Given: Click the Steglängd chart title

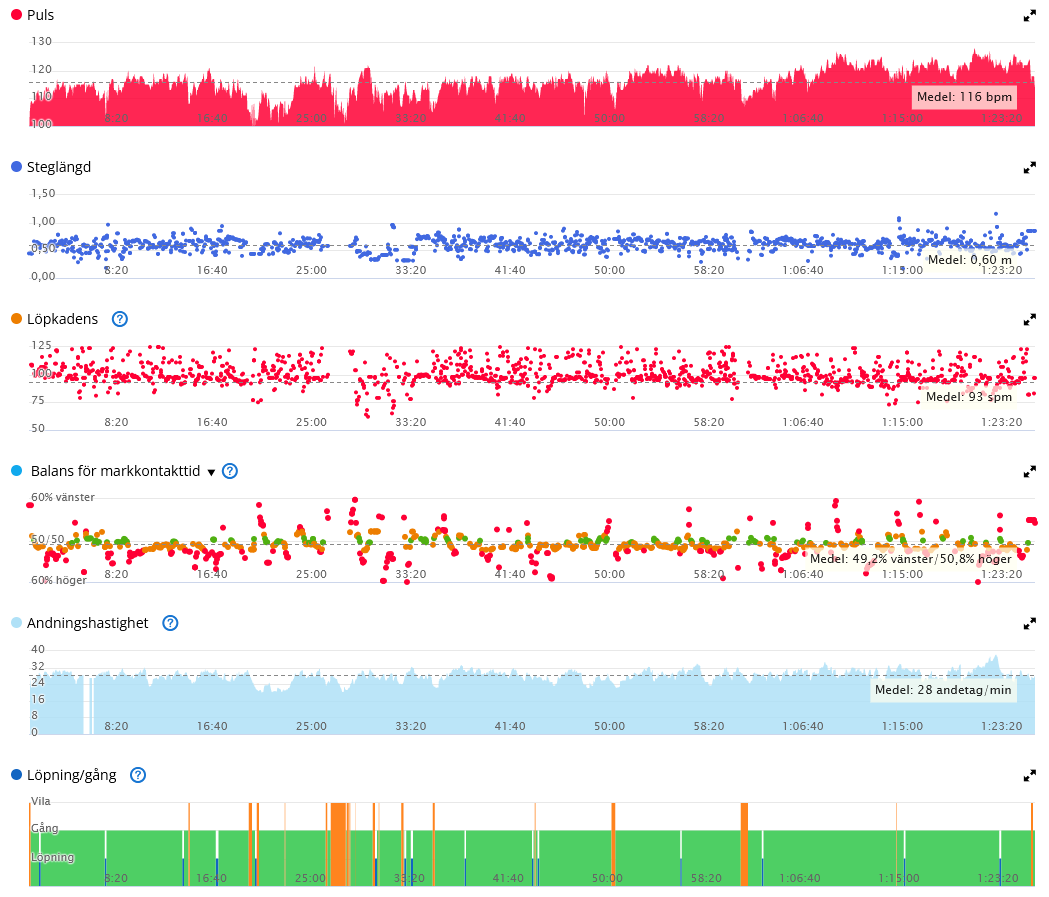Looking at the screenshot, I should point(59,167).
